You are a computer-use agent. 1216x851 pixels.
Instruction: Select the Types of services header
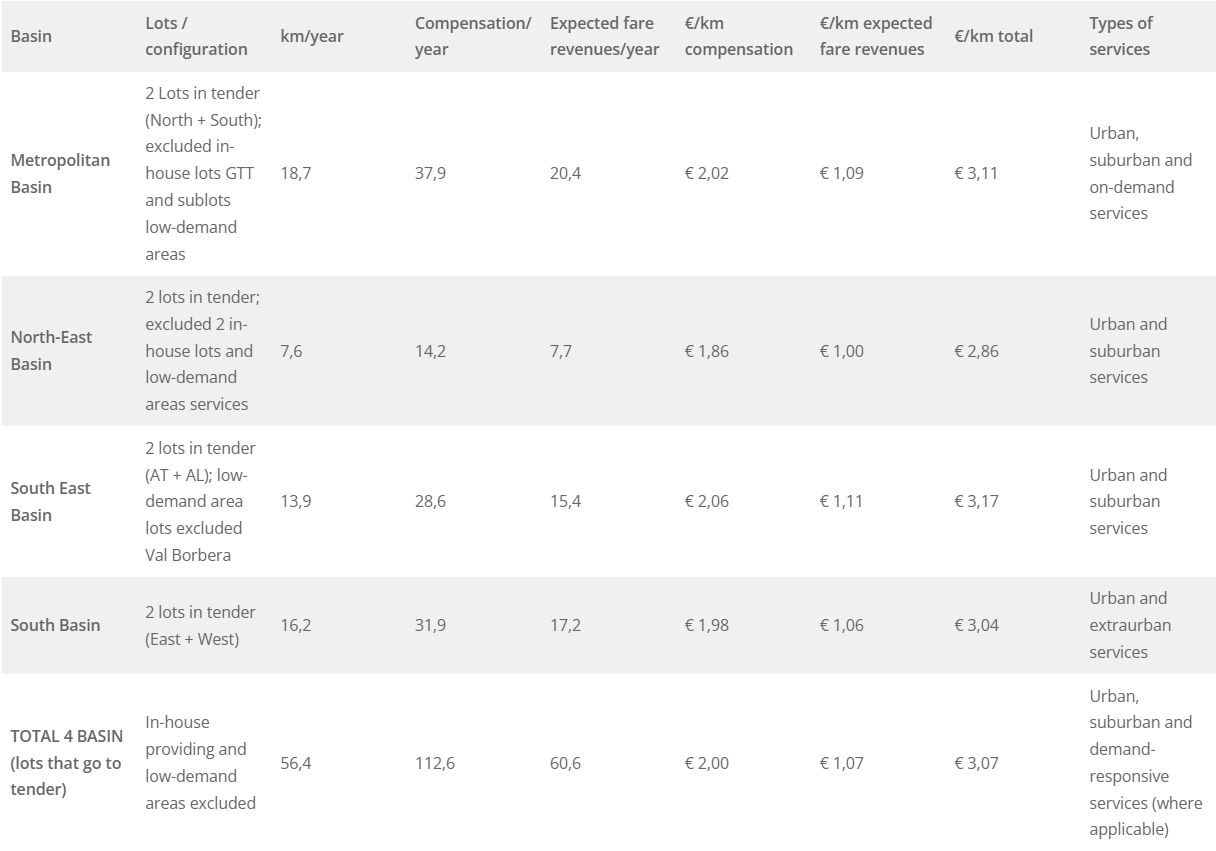[x=1121, y=36]
